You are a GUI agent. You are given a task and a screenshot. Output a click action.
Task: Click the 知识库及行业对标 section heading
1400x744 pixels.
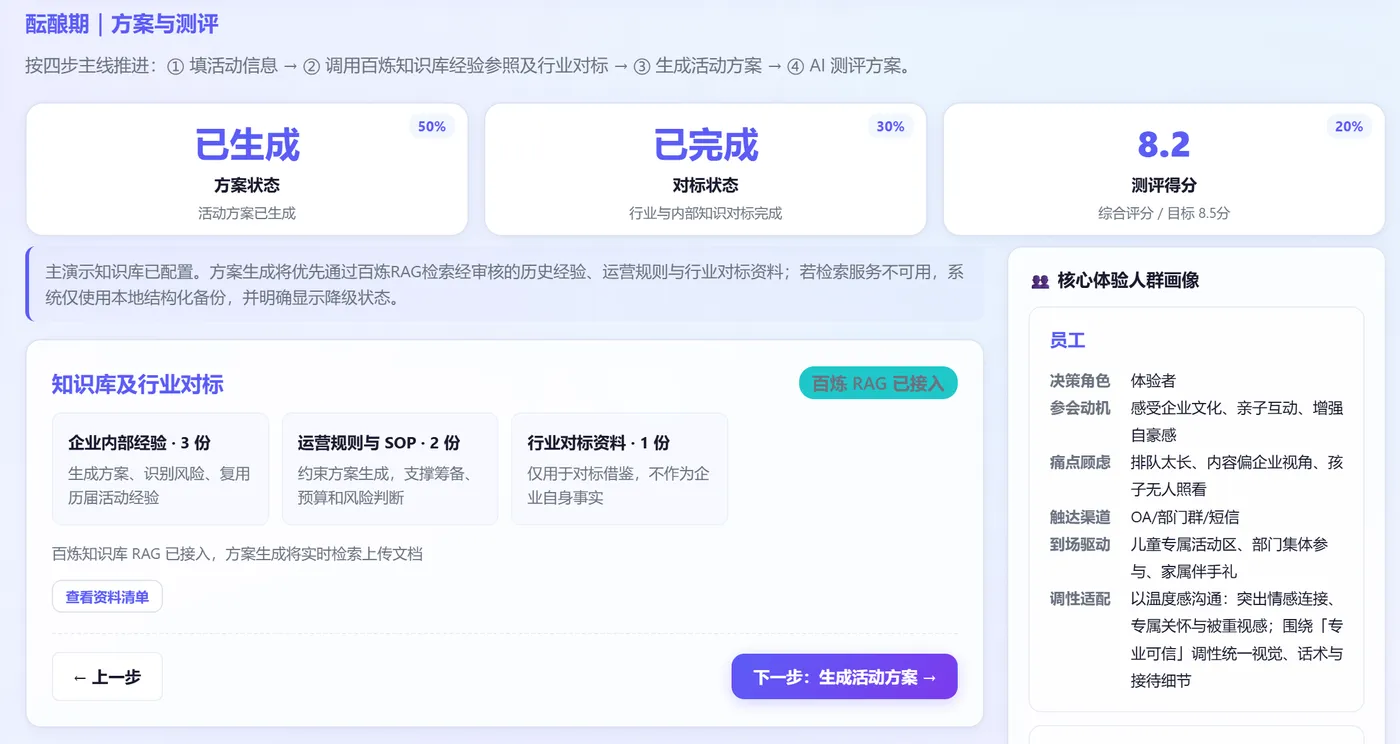click(138, 384)
